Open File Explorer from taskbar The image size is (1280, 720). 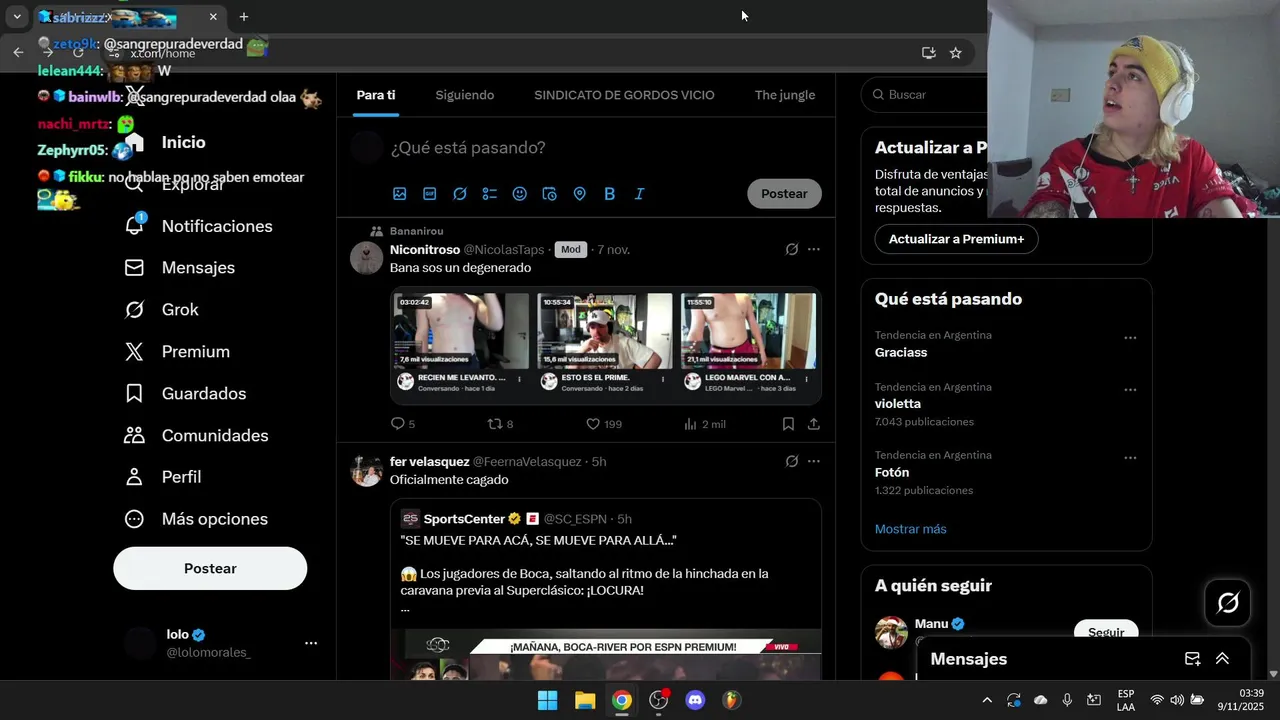[585, 700]
